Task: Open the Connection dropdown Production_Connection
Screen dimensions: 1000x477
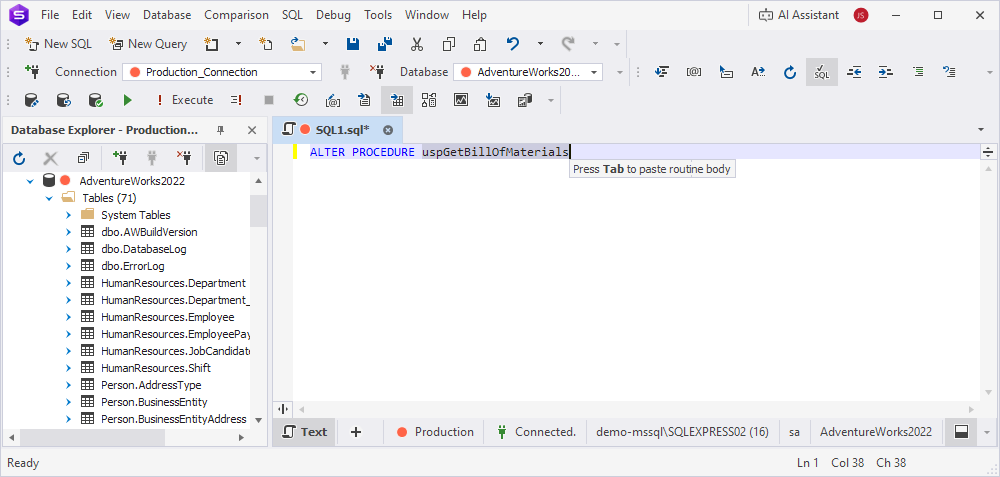Action: coord(221,72)
